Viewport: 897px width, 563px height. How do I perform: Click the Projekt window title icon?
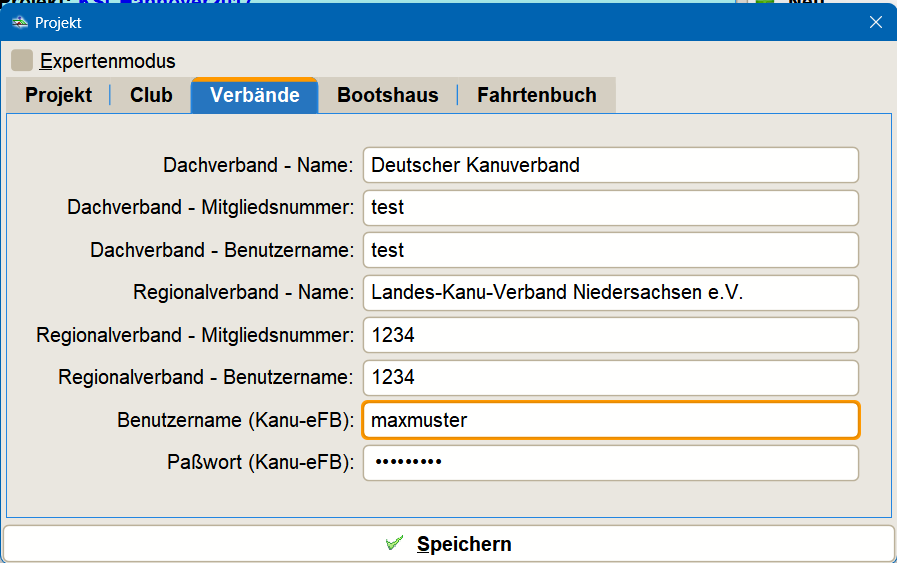pos(19,23)
